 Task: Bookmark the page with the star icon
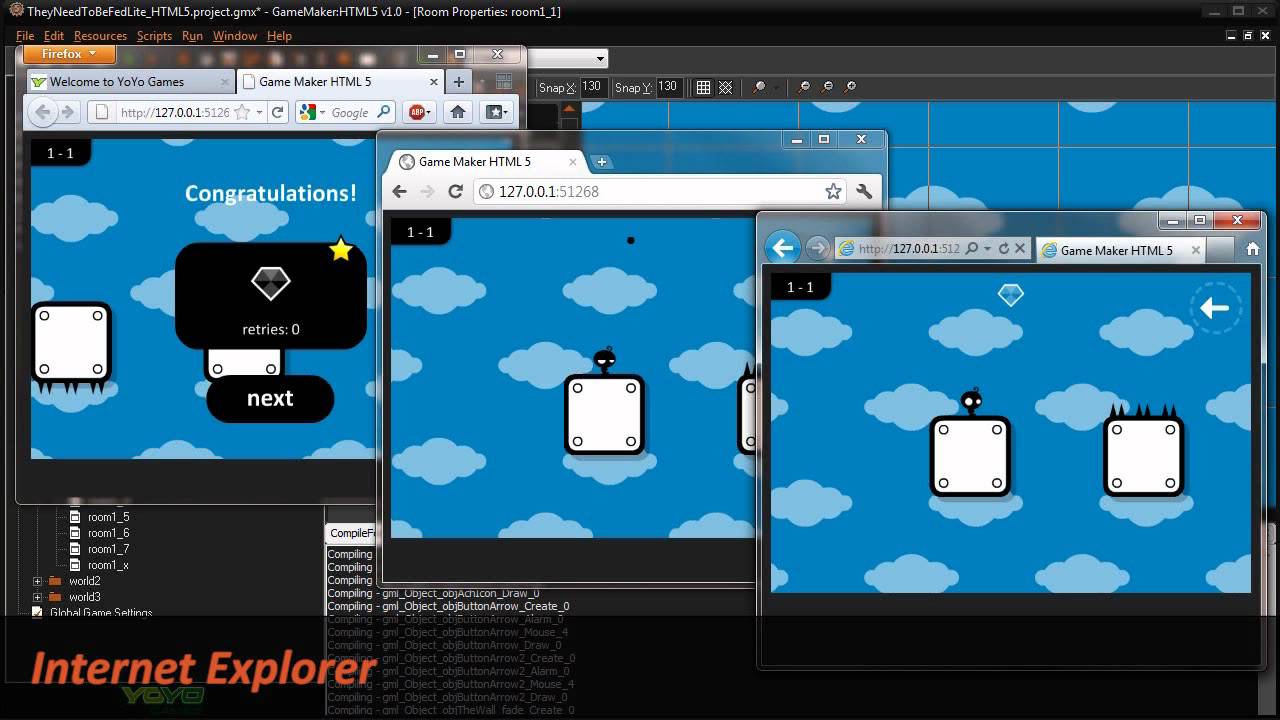pyautogui.click(x=241, y=113)
